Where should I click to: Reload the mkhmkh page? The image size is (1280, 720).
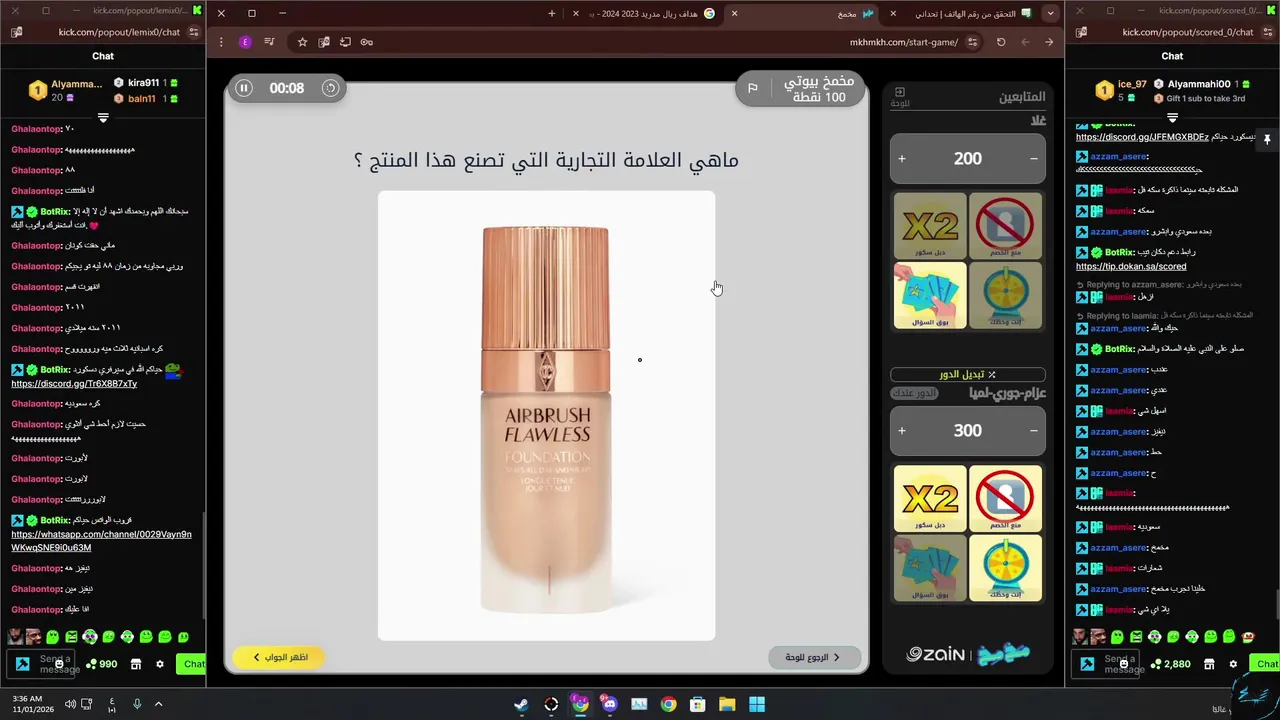(x=1001, y=42)
